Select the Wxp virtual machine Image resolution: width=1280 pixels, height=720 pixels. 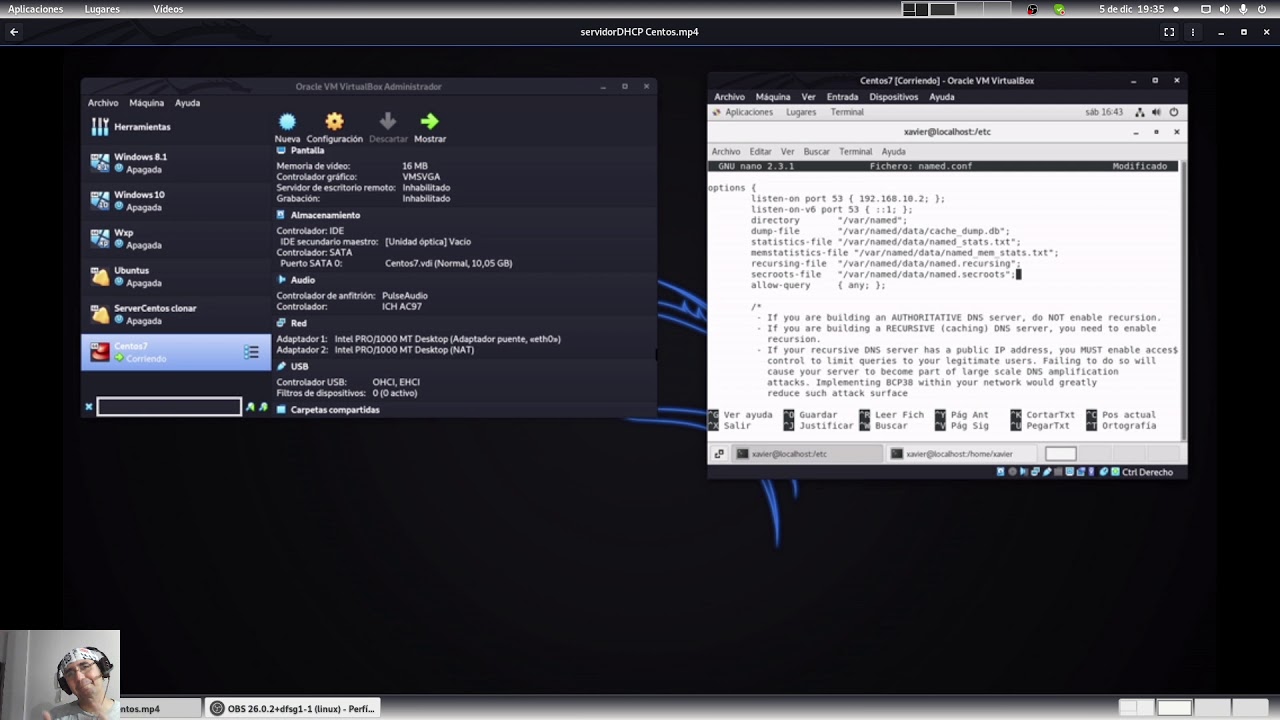176,238
